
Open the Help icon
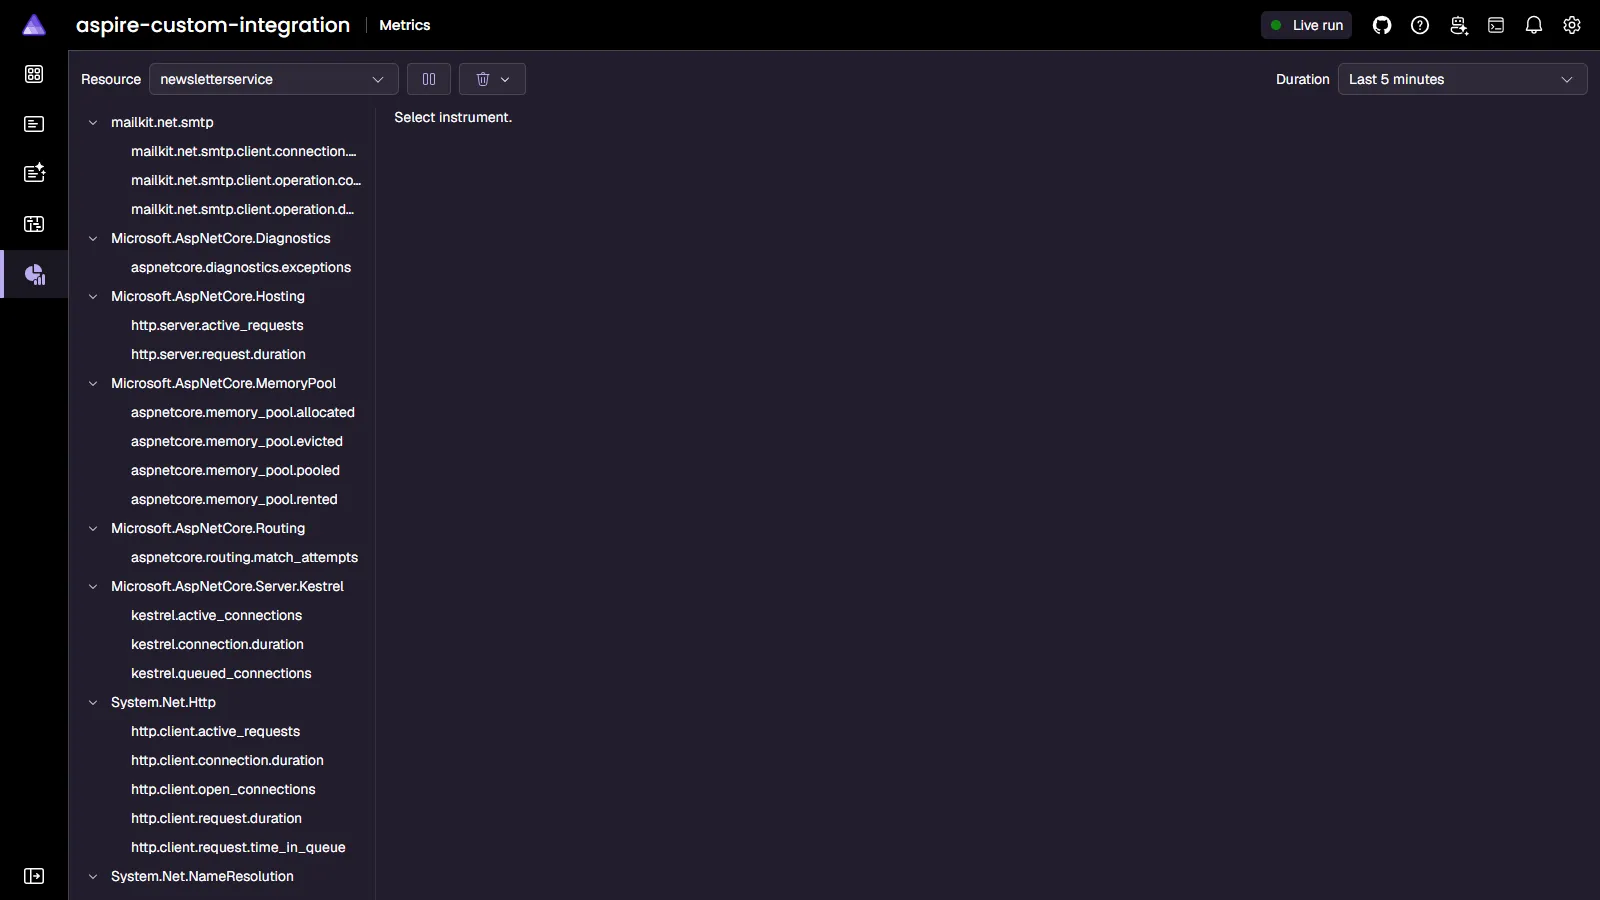click(1420, 25)
